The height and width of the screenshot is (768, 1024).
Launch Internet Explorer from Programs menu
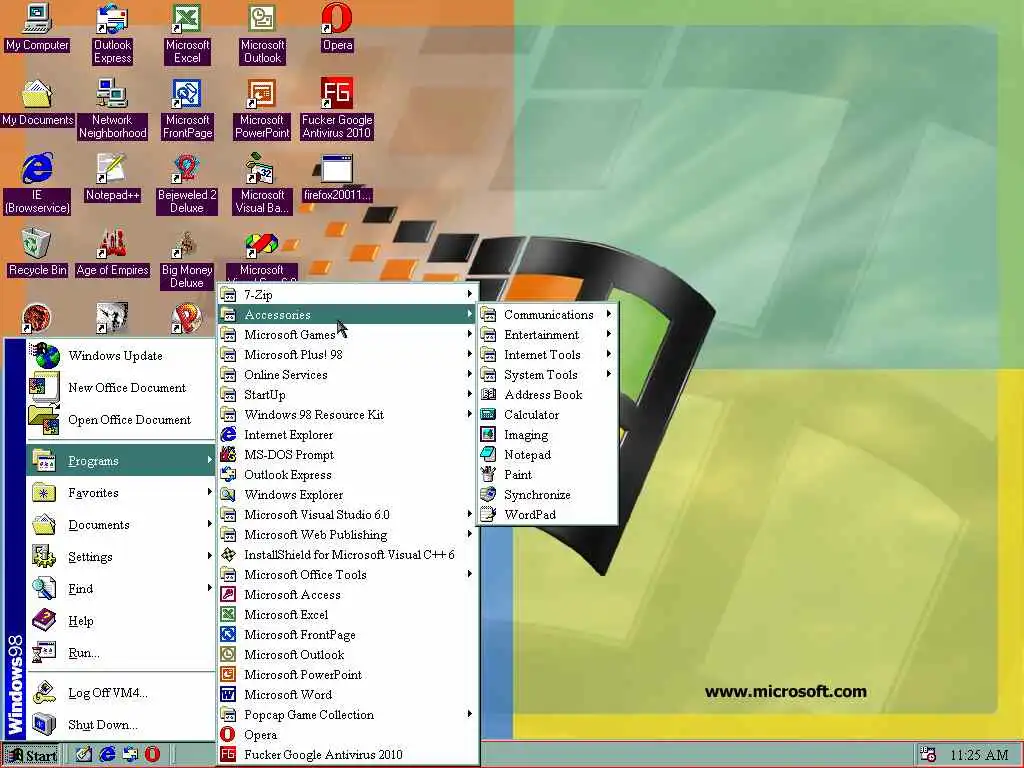pos(347,435)
